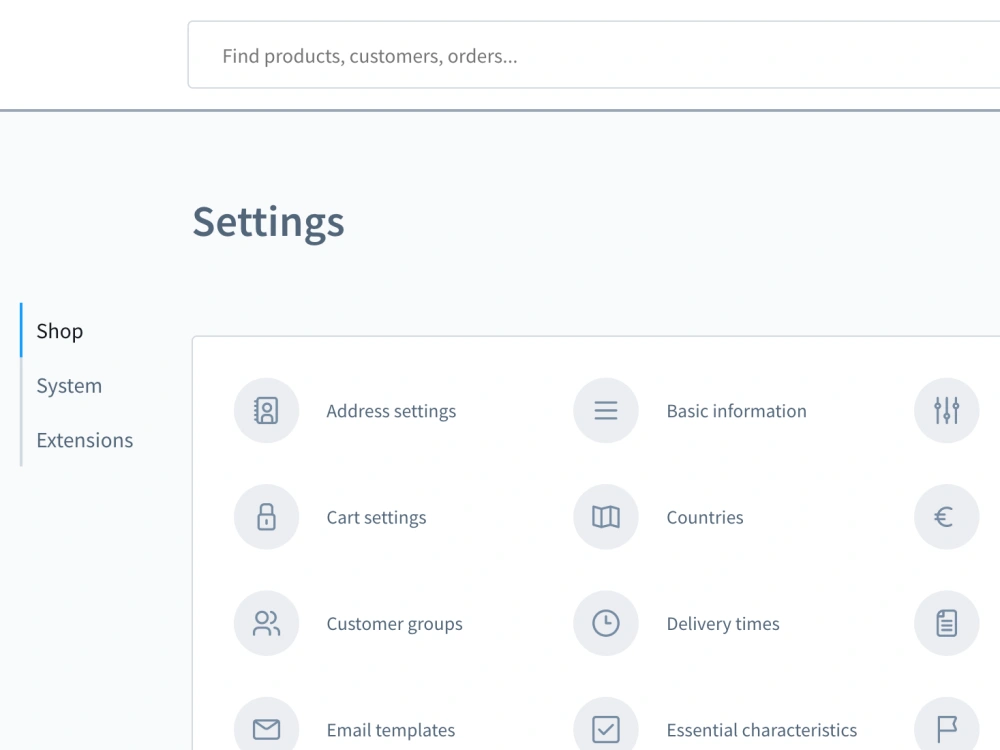Click the Basic information lines icon
The height and width of the screenshot is (750, 1000).
tap(606, 411)
